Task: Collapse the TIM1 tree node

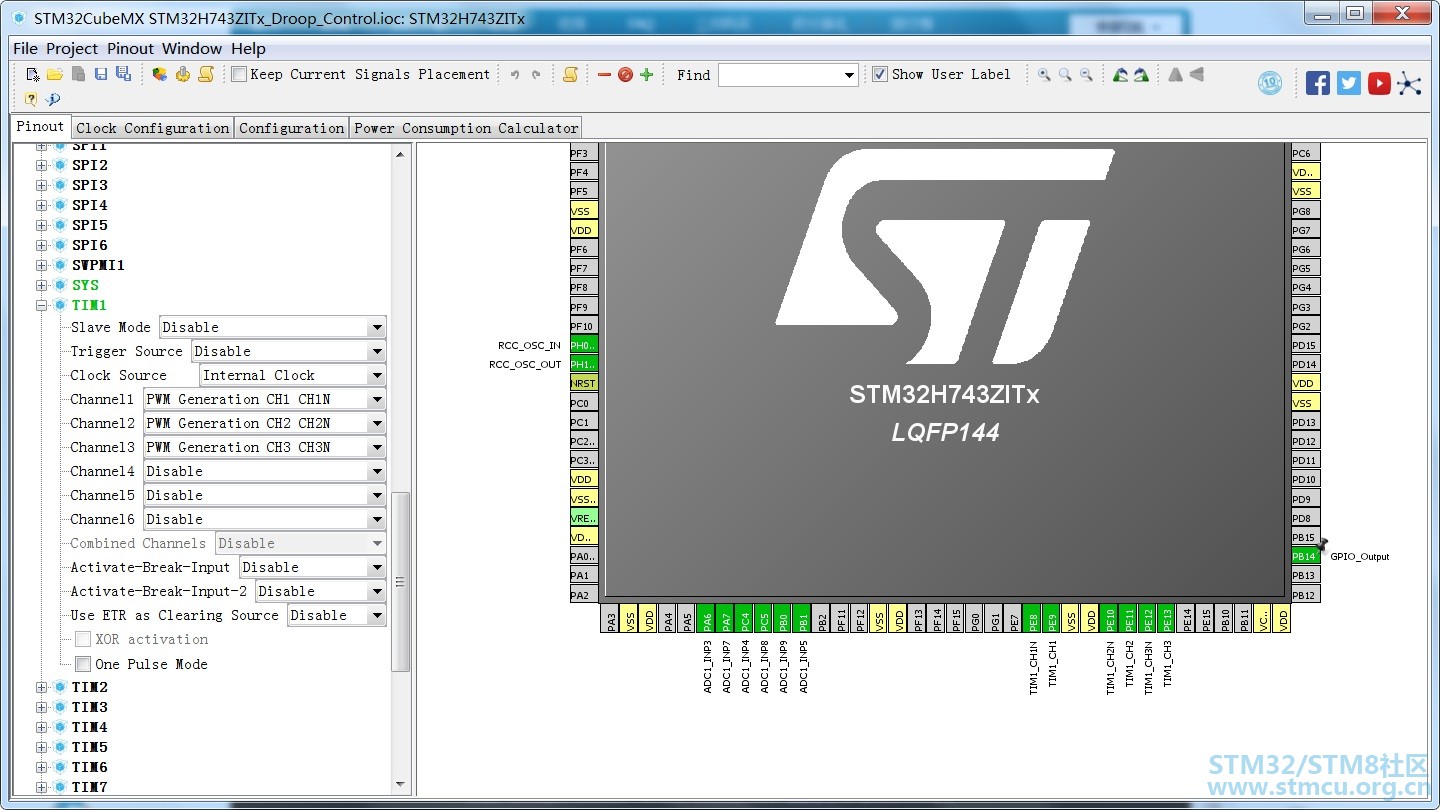Action: [x=42, y=305]
